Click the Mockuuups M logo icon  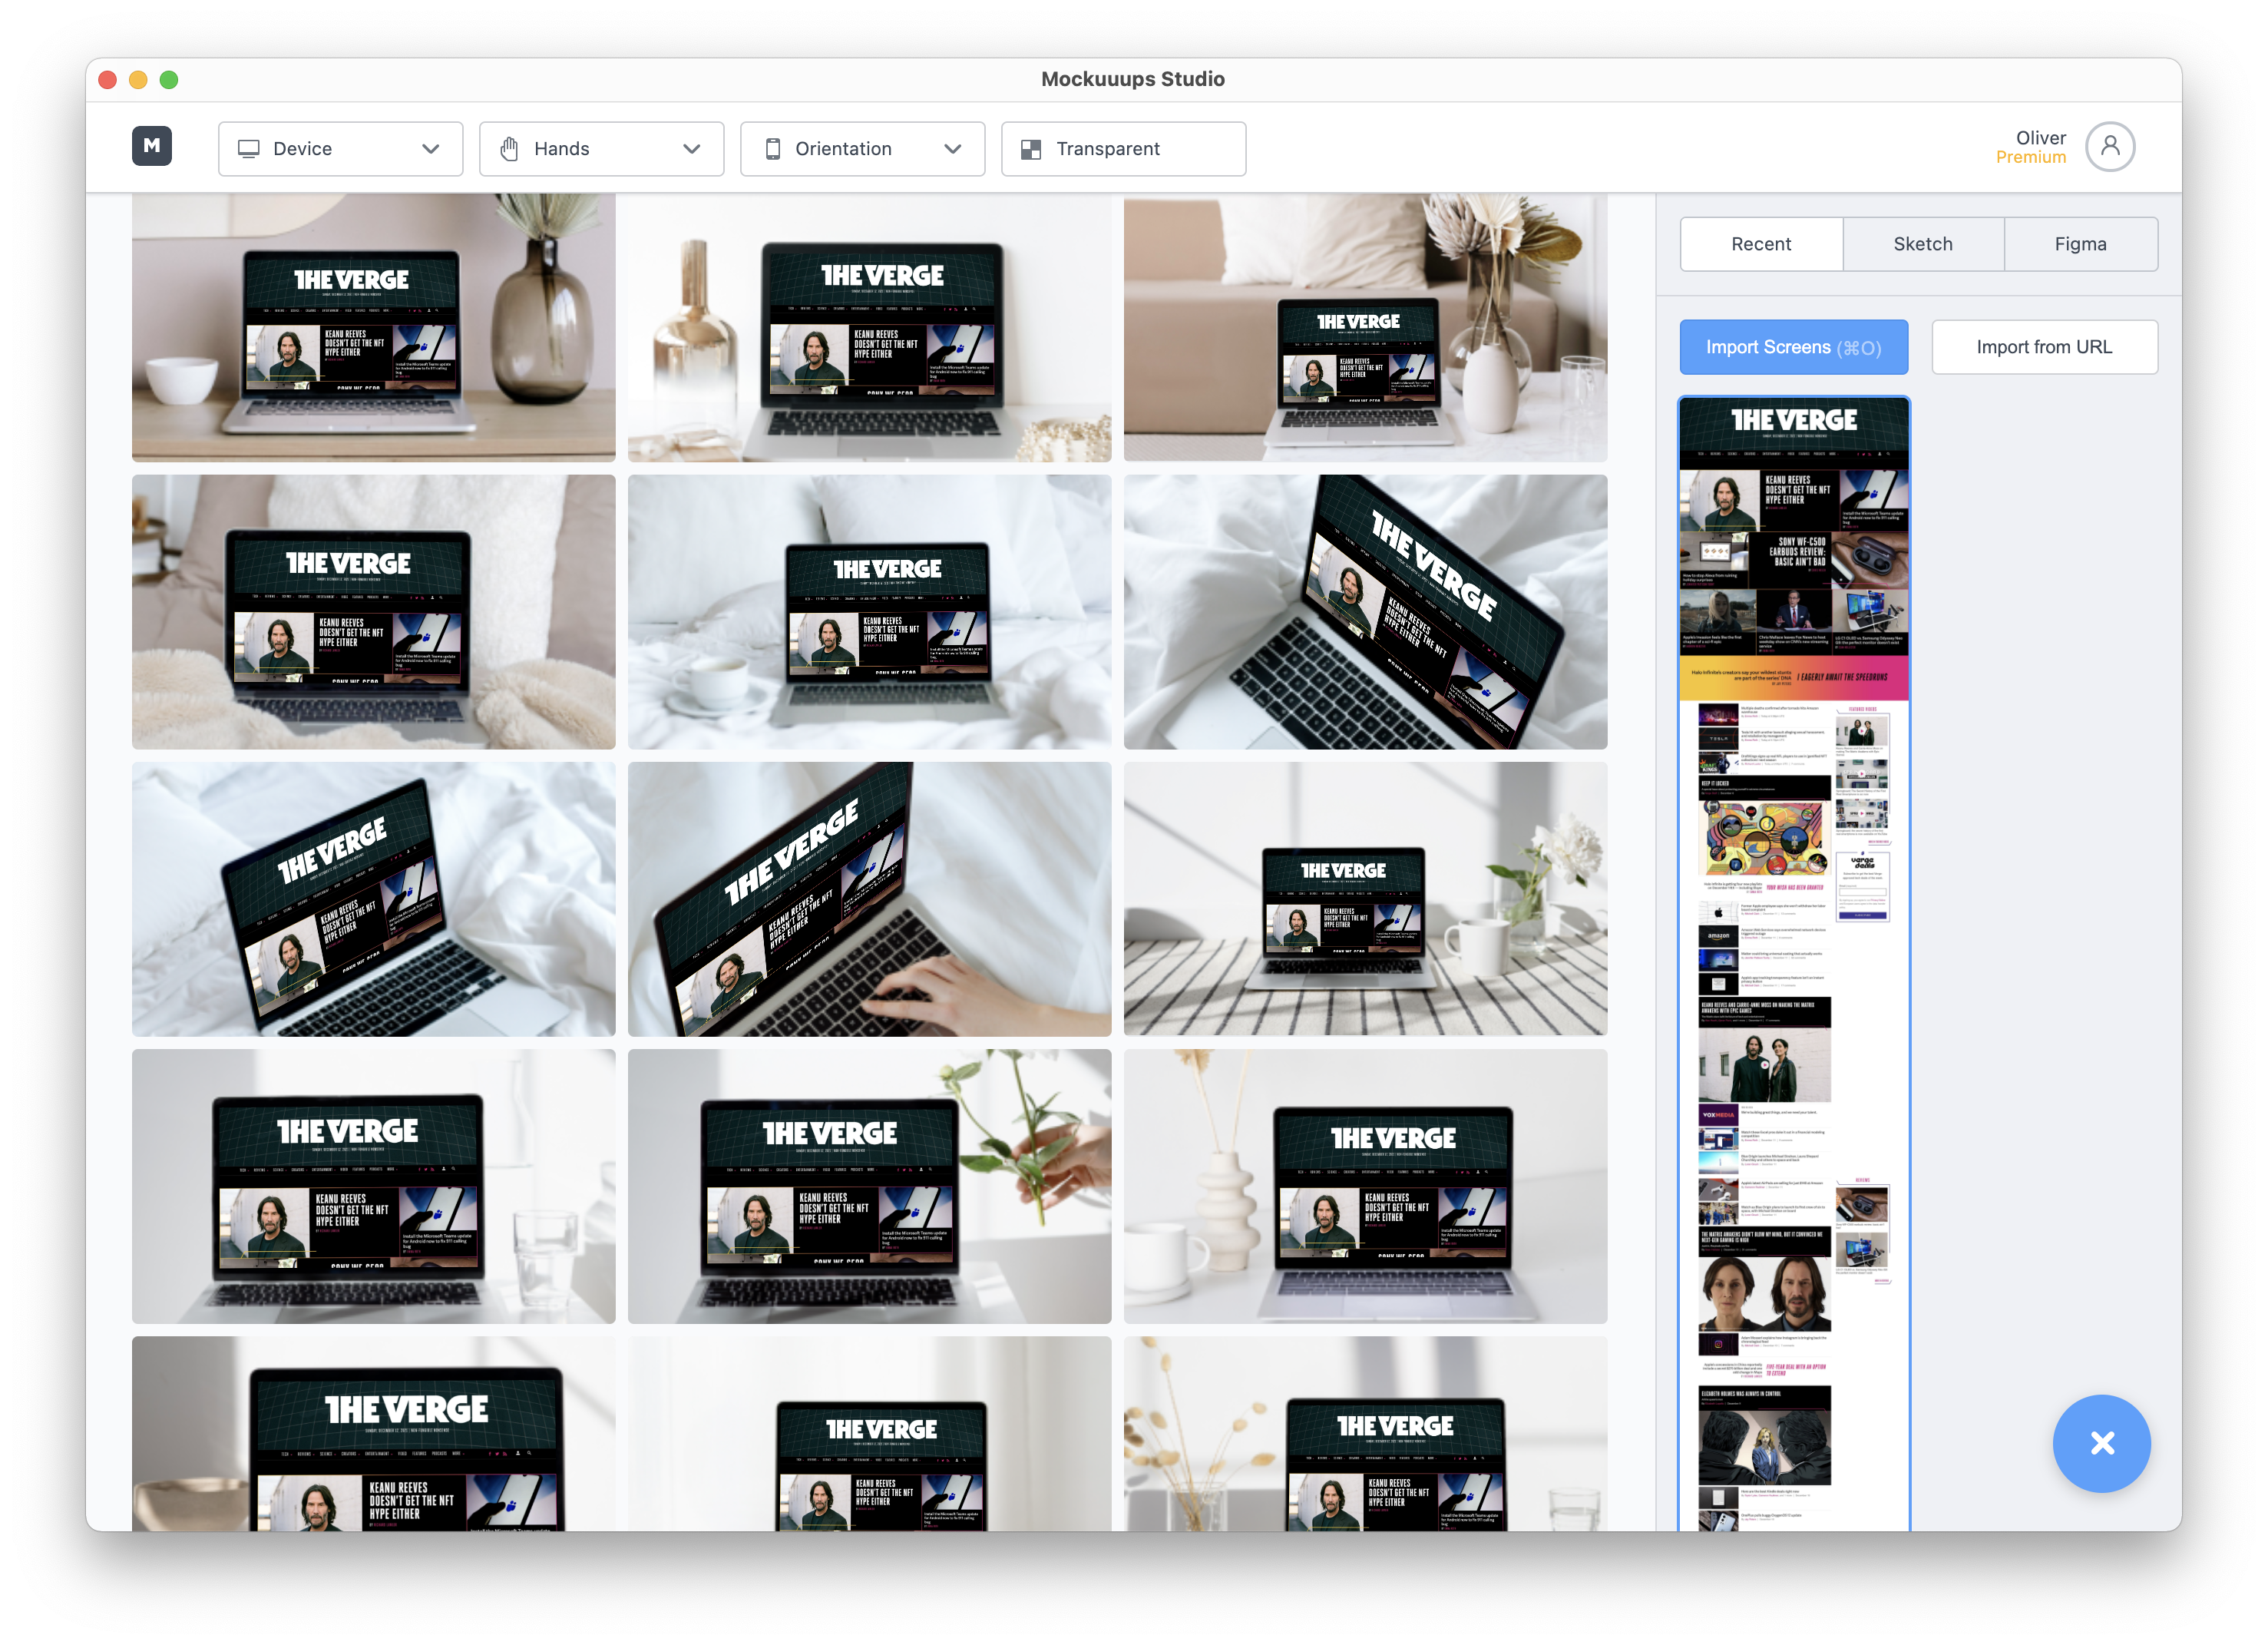152,146
